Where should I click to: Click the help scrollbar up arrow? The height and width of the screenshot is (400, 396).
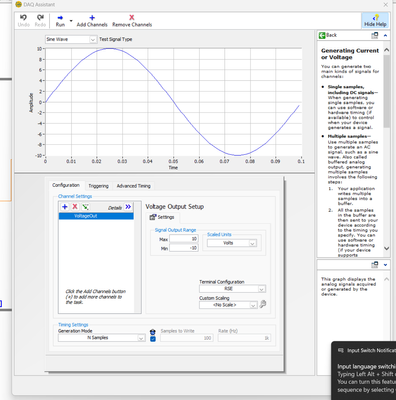pyautogui.click(x=386, y=50)
